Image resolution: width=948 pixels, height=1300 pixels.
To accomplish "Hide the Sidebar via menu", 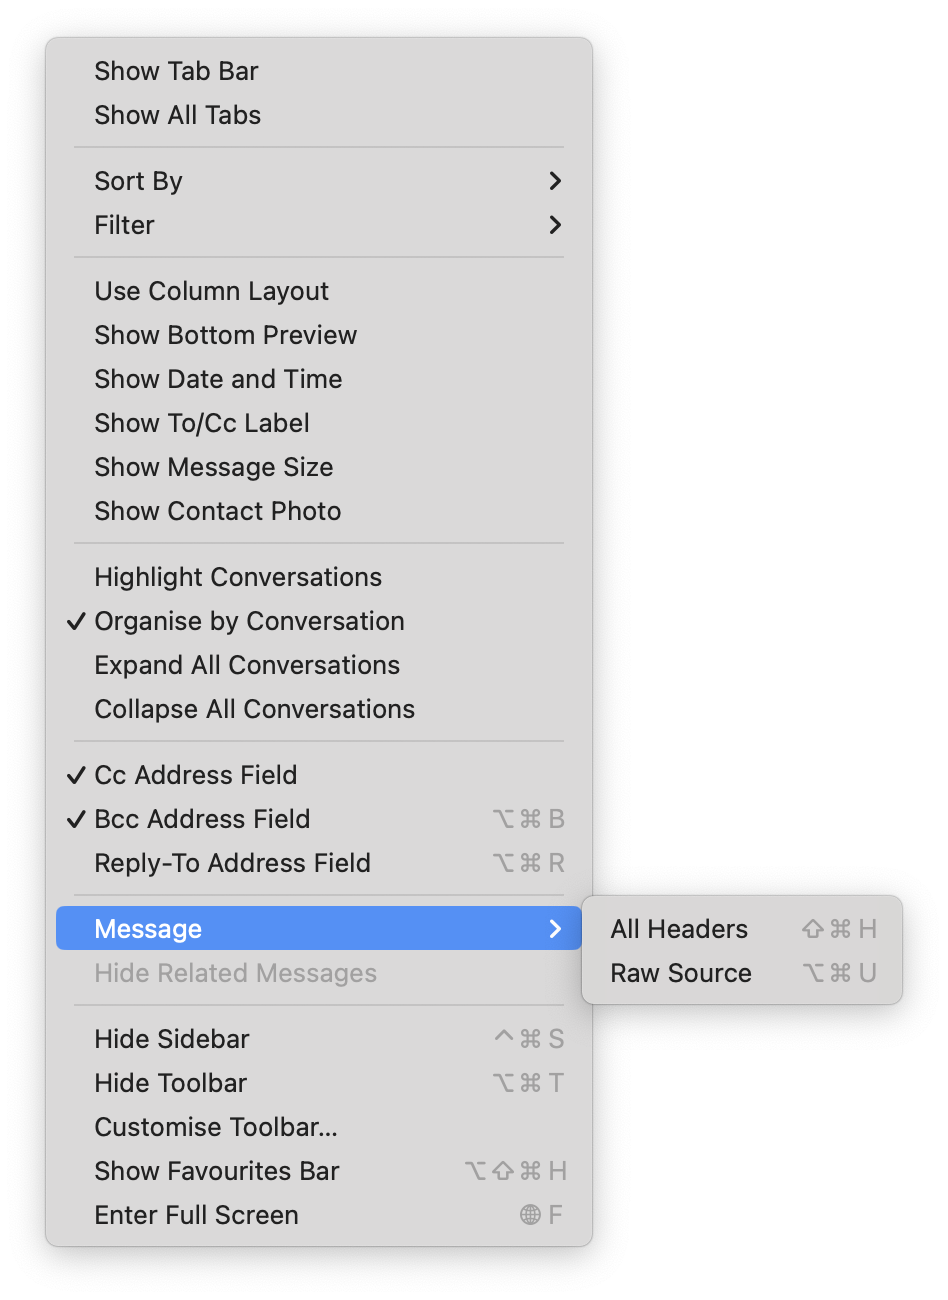I will pyautogui.click(x=172, y=1039).
